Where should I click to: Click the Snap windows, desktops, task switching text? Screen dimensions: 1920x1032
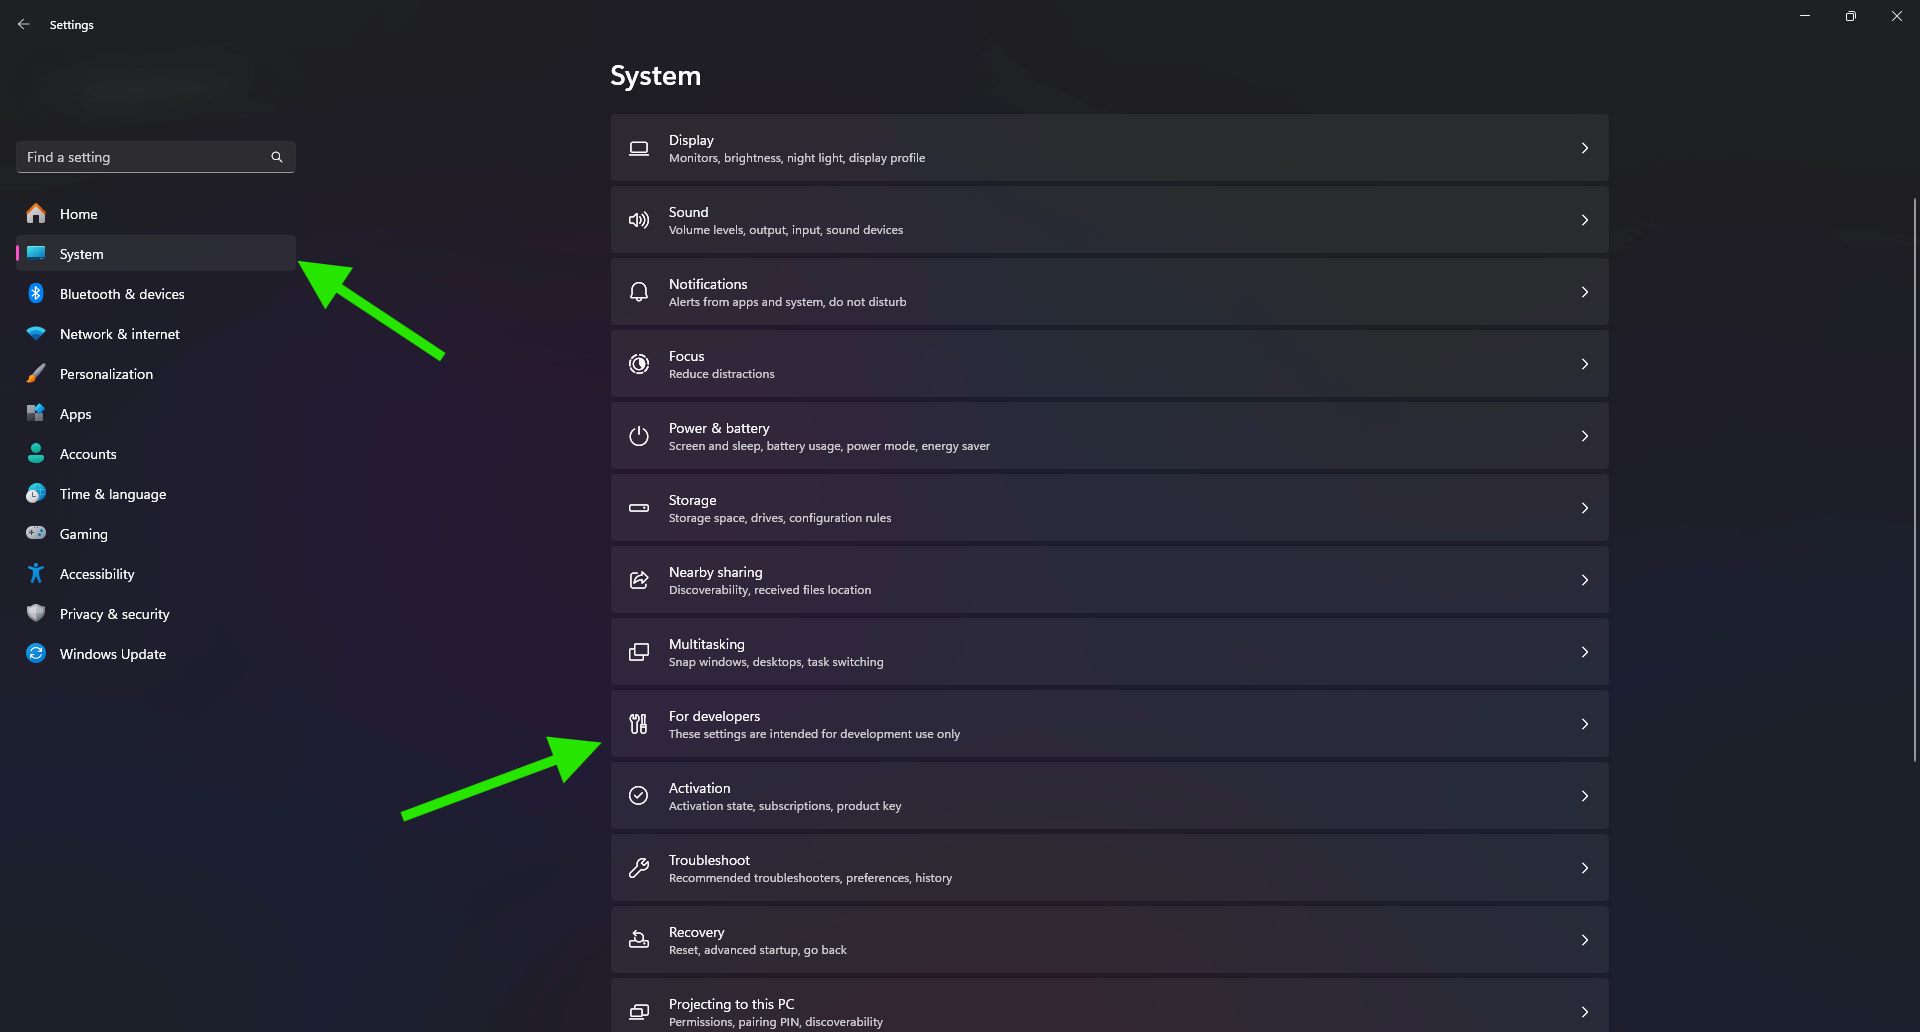(776, 662)
